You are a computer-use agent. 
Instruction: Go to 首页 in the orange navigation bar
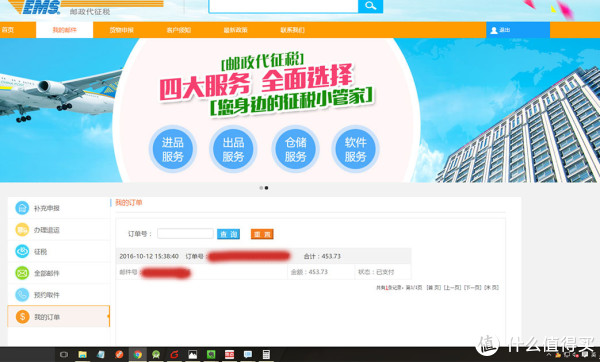pos(7,30)
